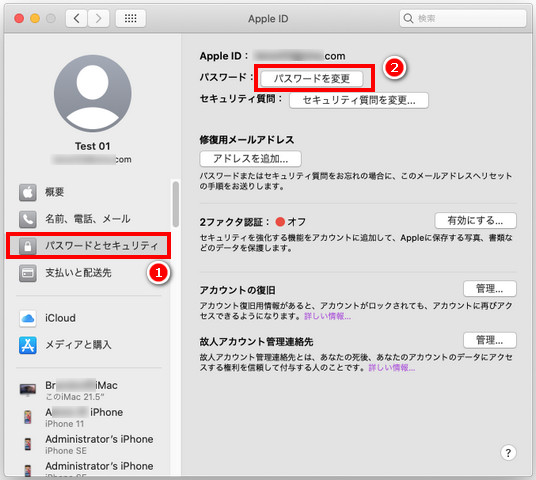
Task: Click the profile avatar picture
Action: coord(93,93)
